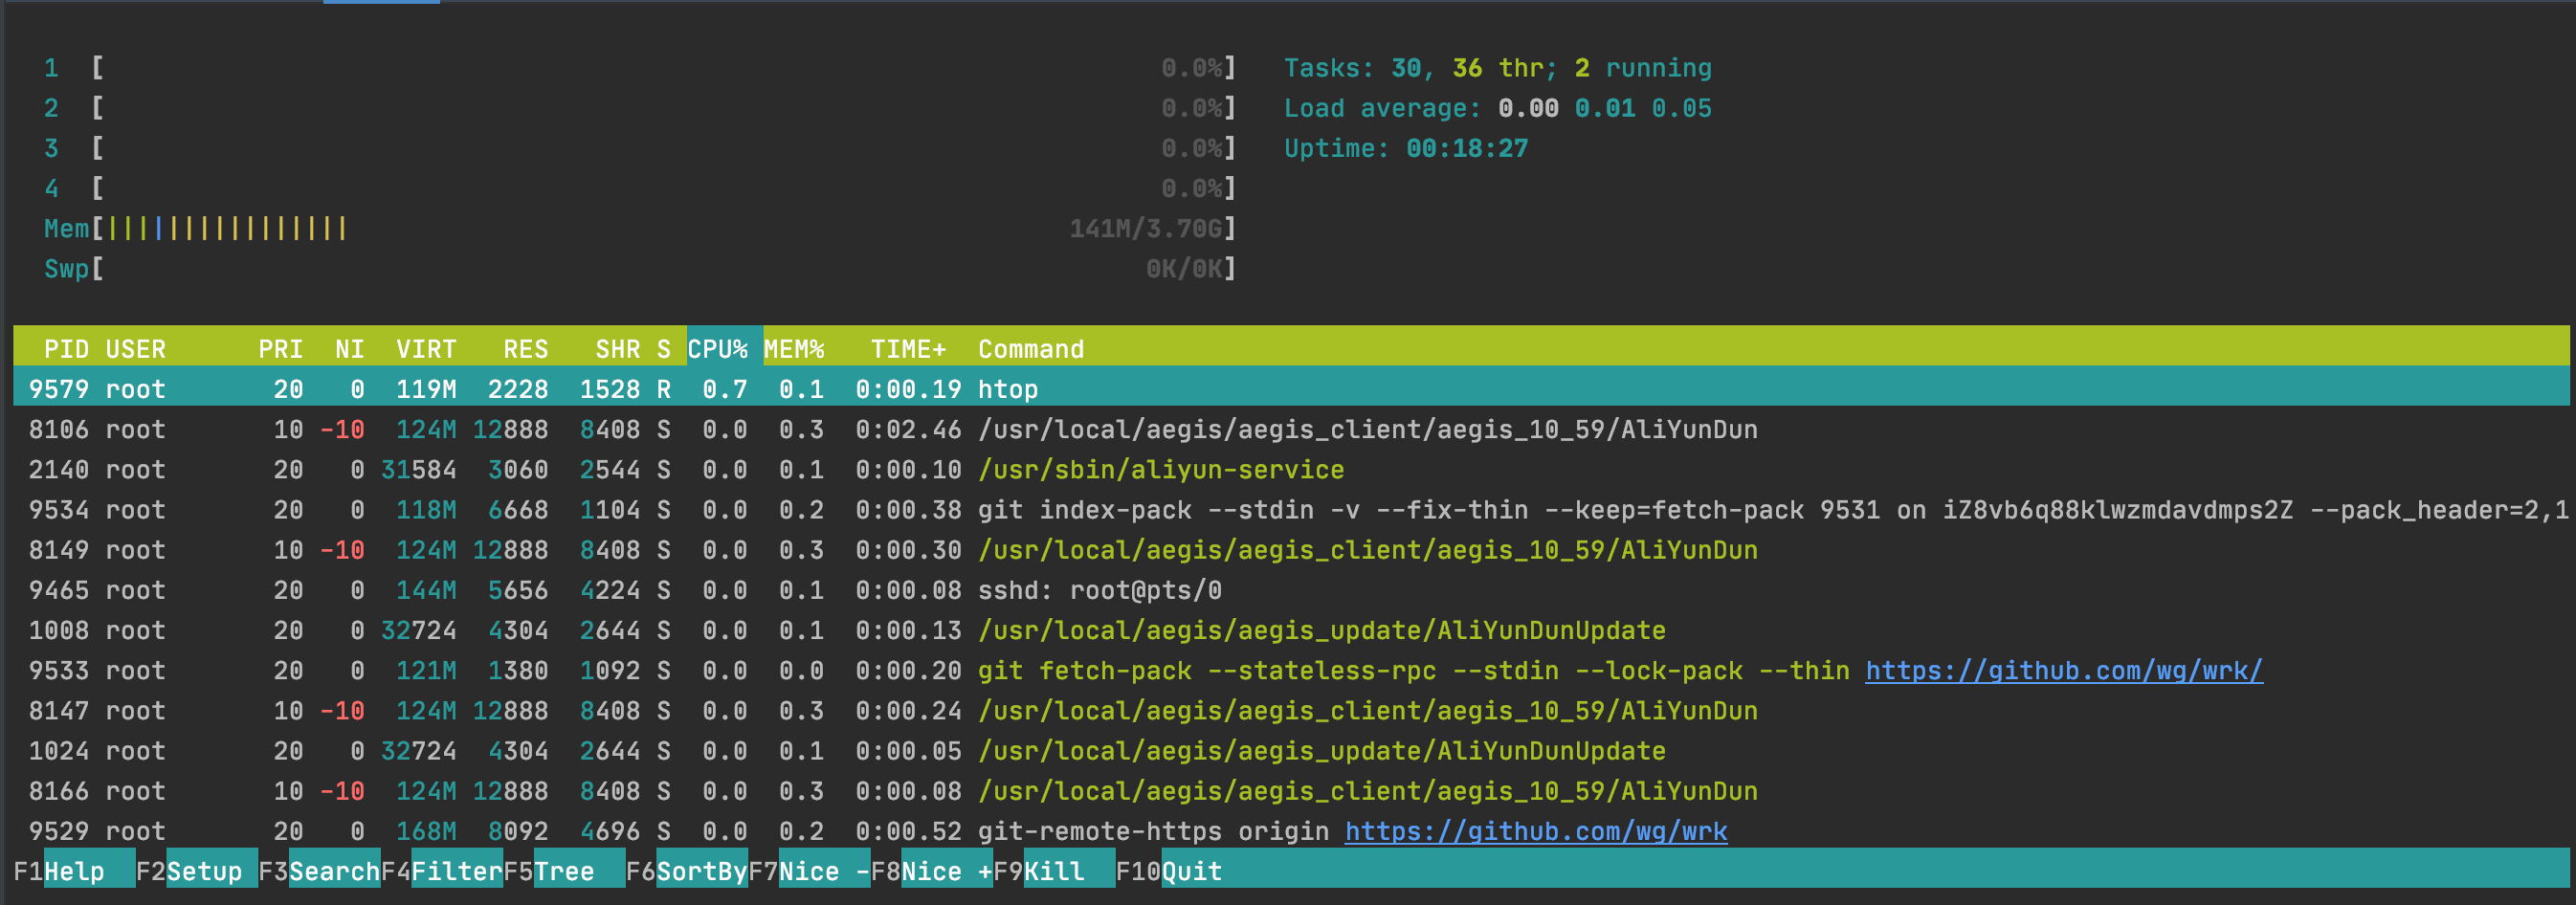This screenshot has height=905, width=2576.
Task: Click the 141M/3.70G memory value
Action: 1146,228
